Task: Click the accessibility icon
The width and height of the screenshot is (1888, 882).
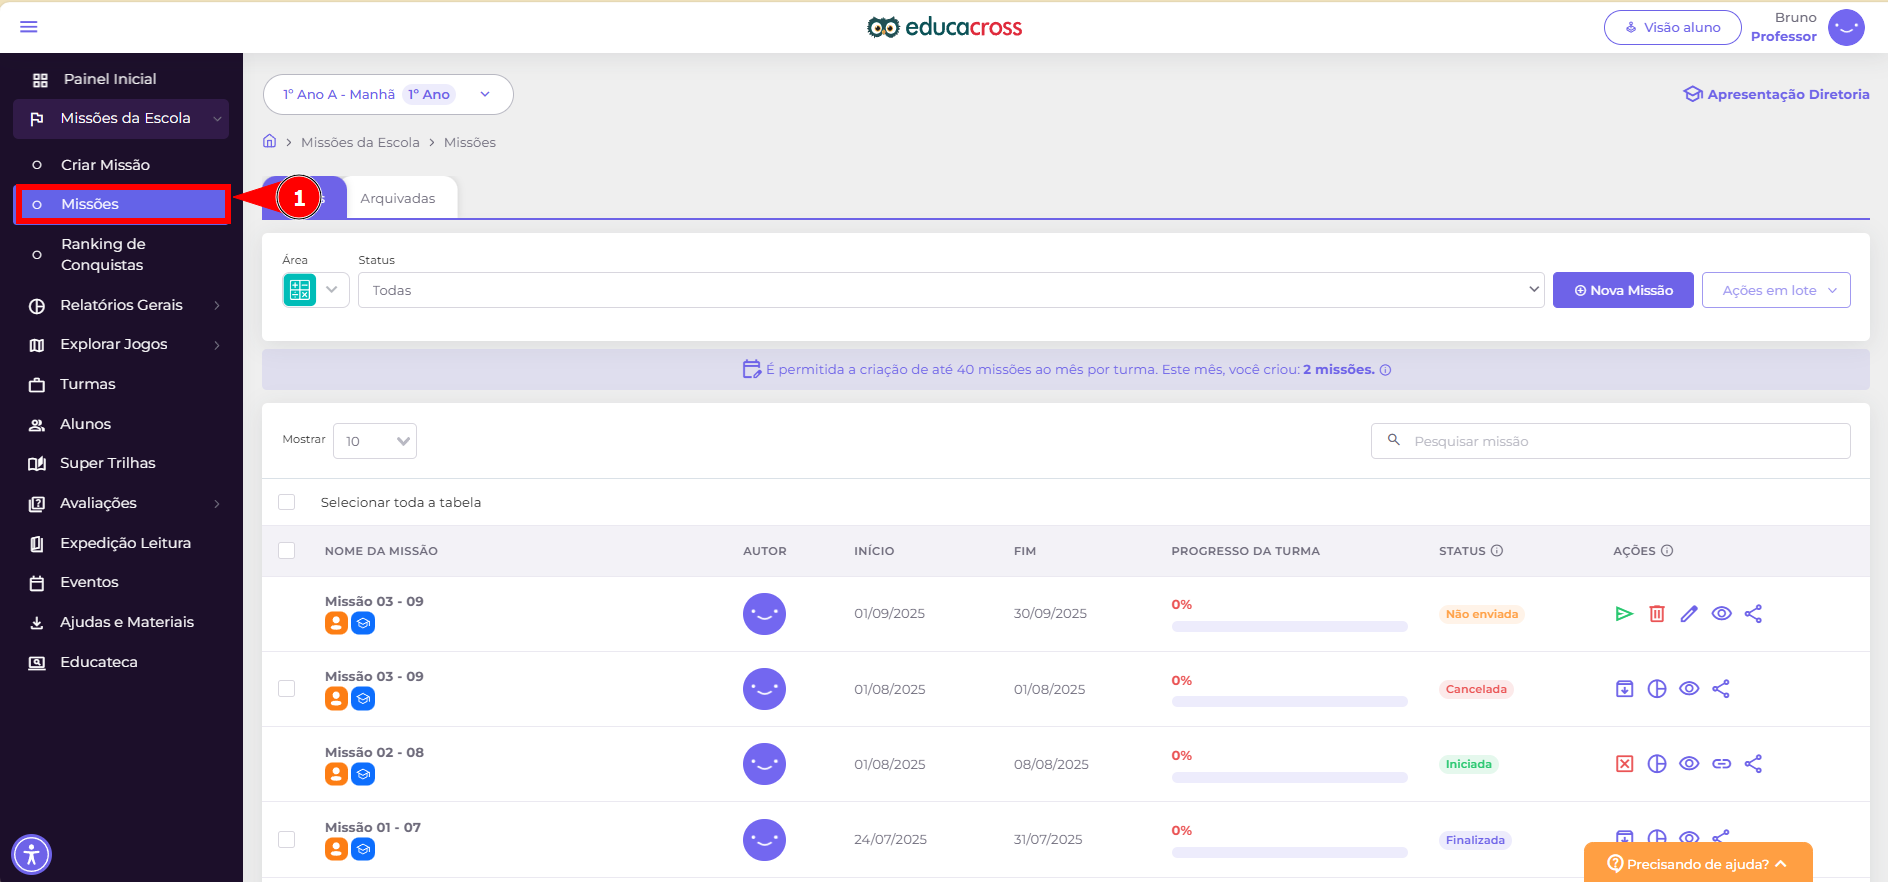Action: (31, 854)
